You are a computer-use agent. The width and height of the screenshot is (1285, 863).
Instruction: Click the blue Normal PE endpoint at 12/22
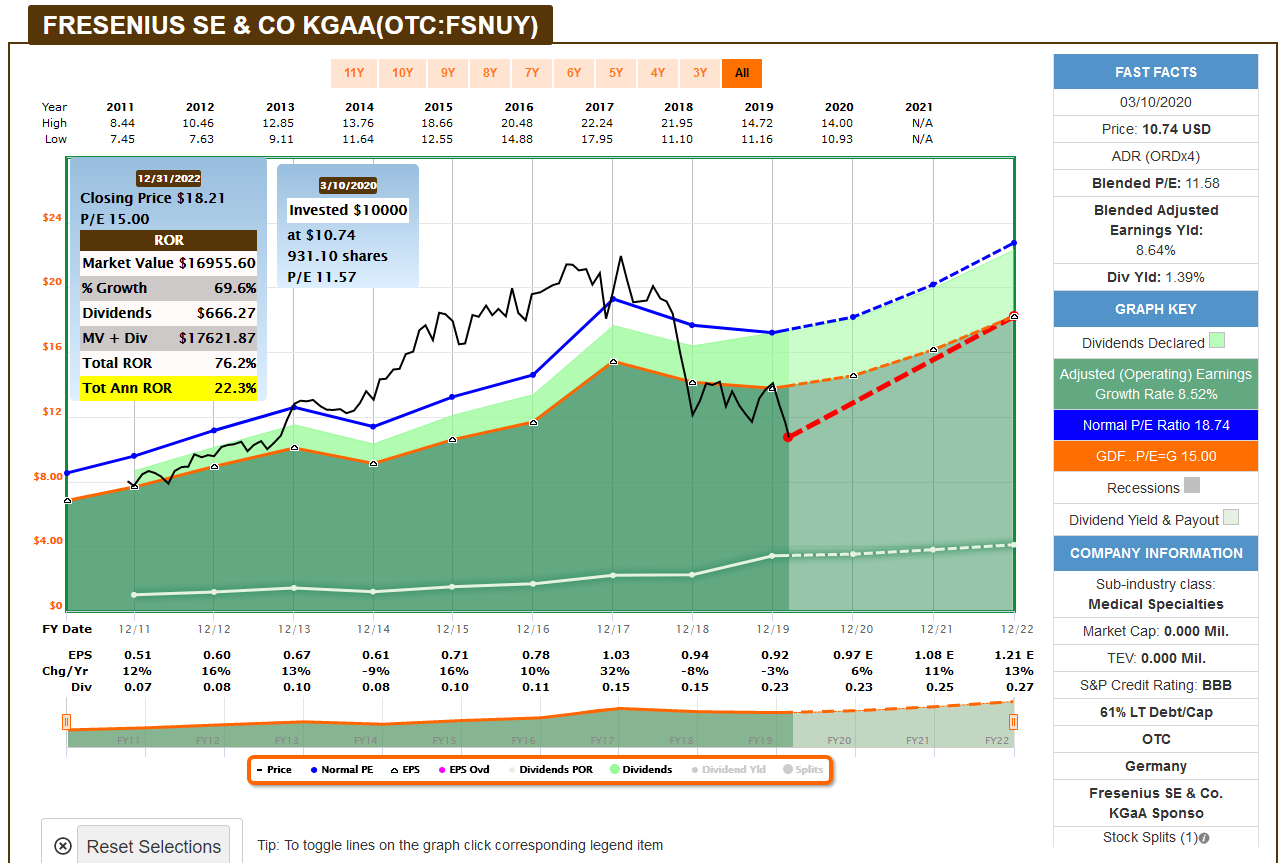point(1014,243)
